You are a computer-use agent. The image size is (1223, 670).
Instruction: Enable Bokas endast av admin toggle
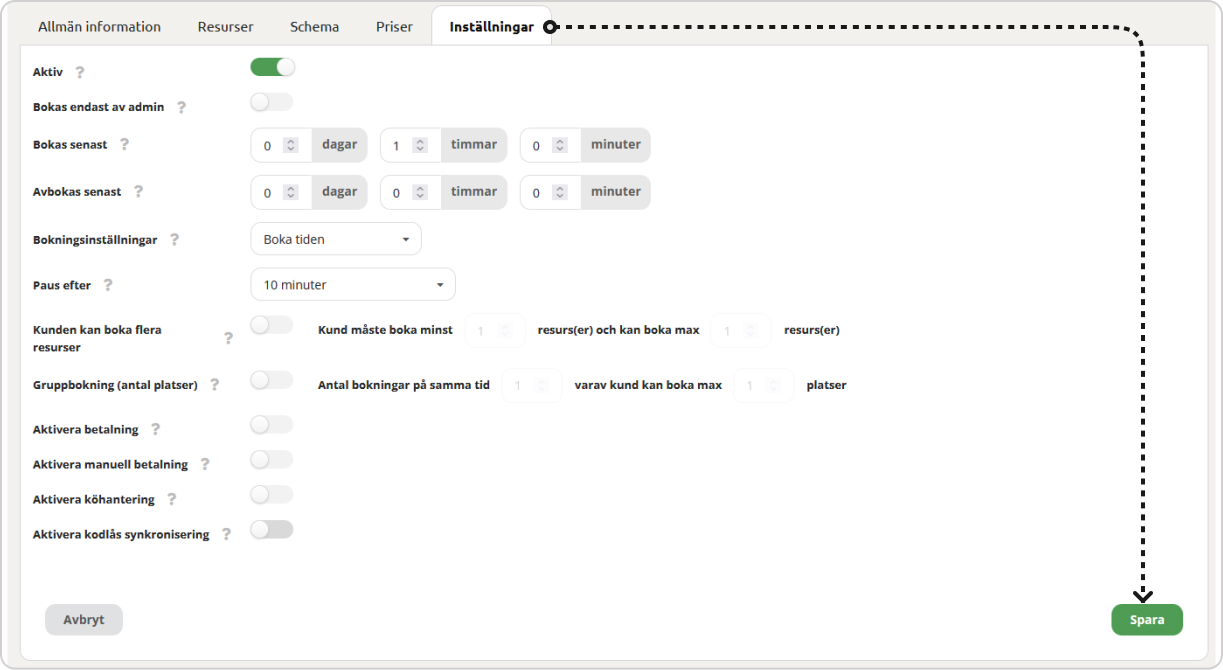271,102
